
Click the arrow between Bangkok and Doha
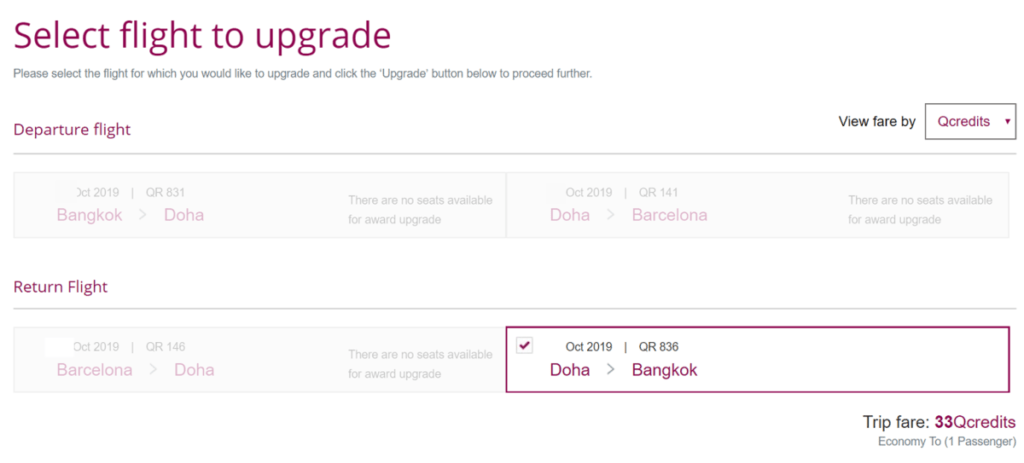pos(143,215)
